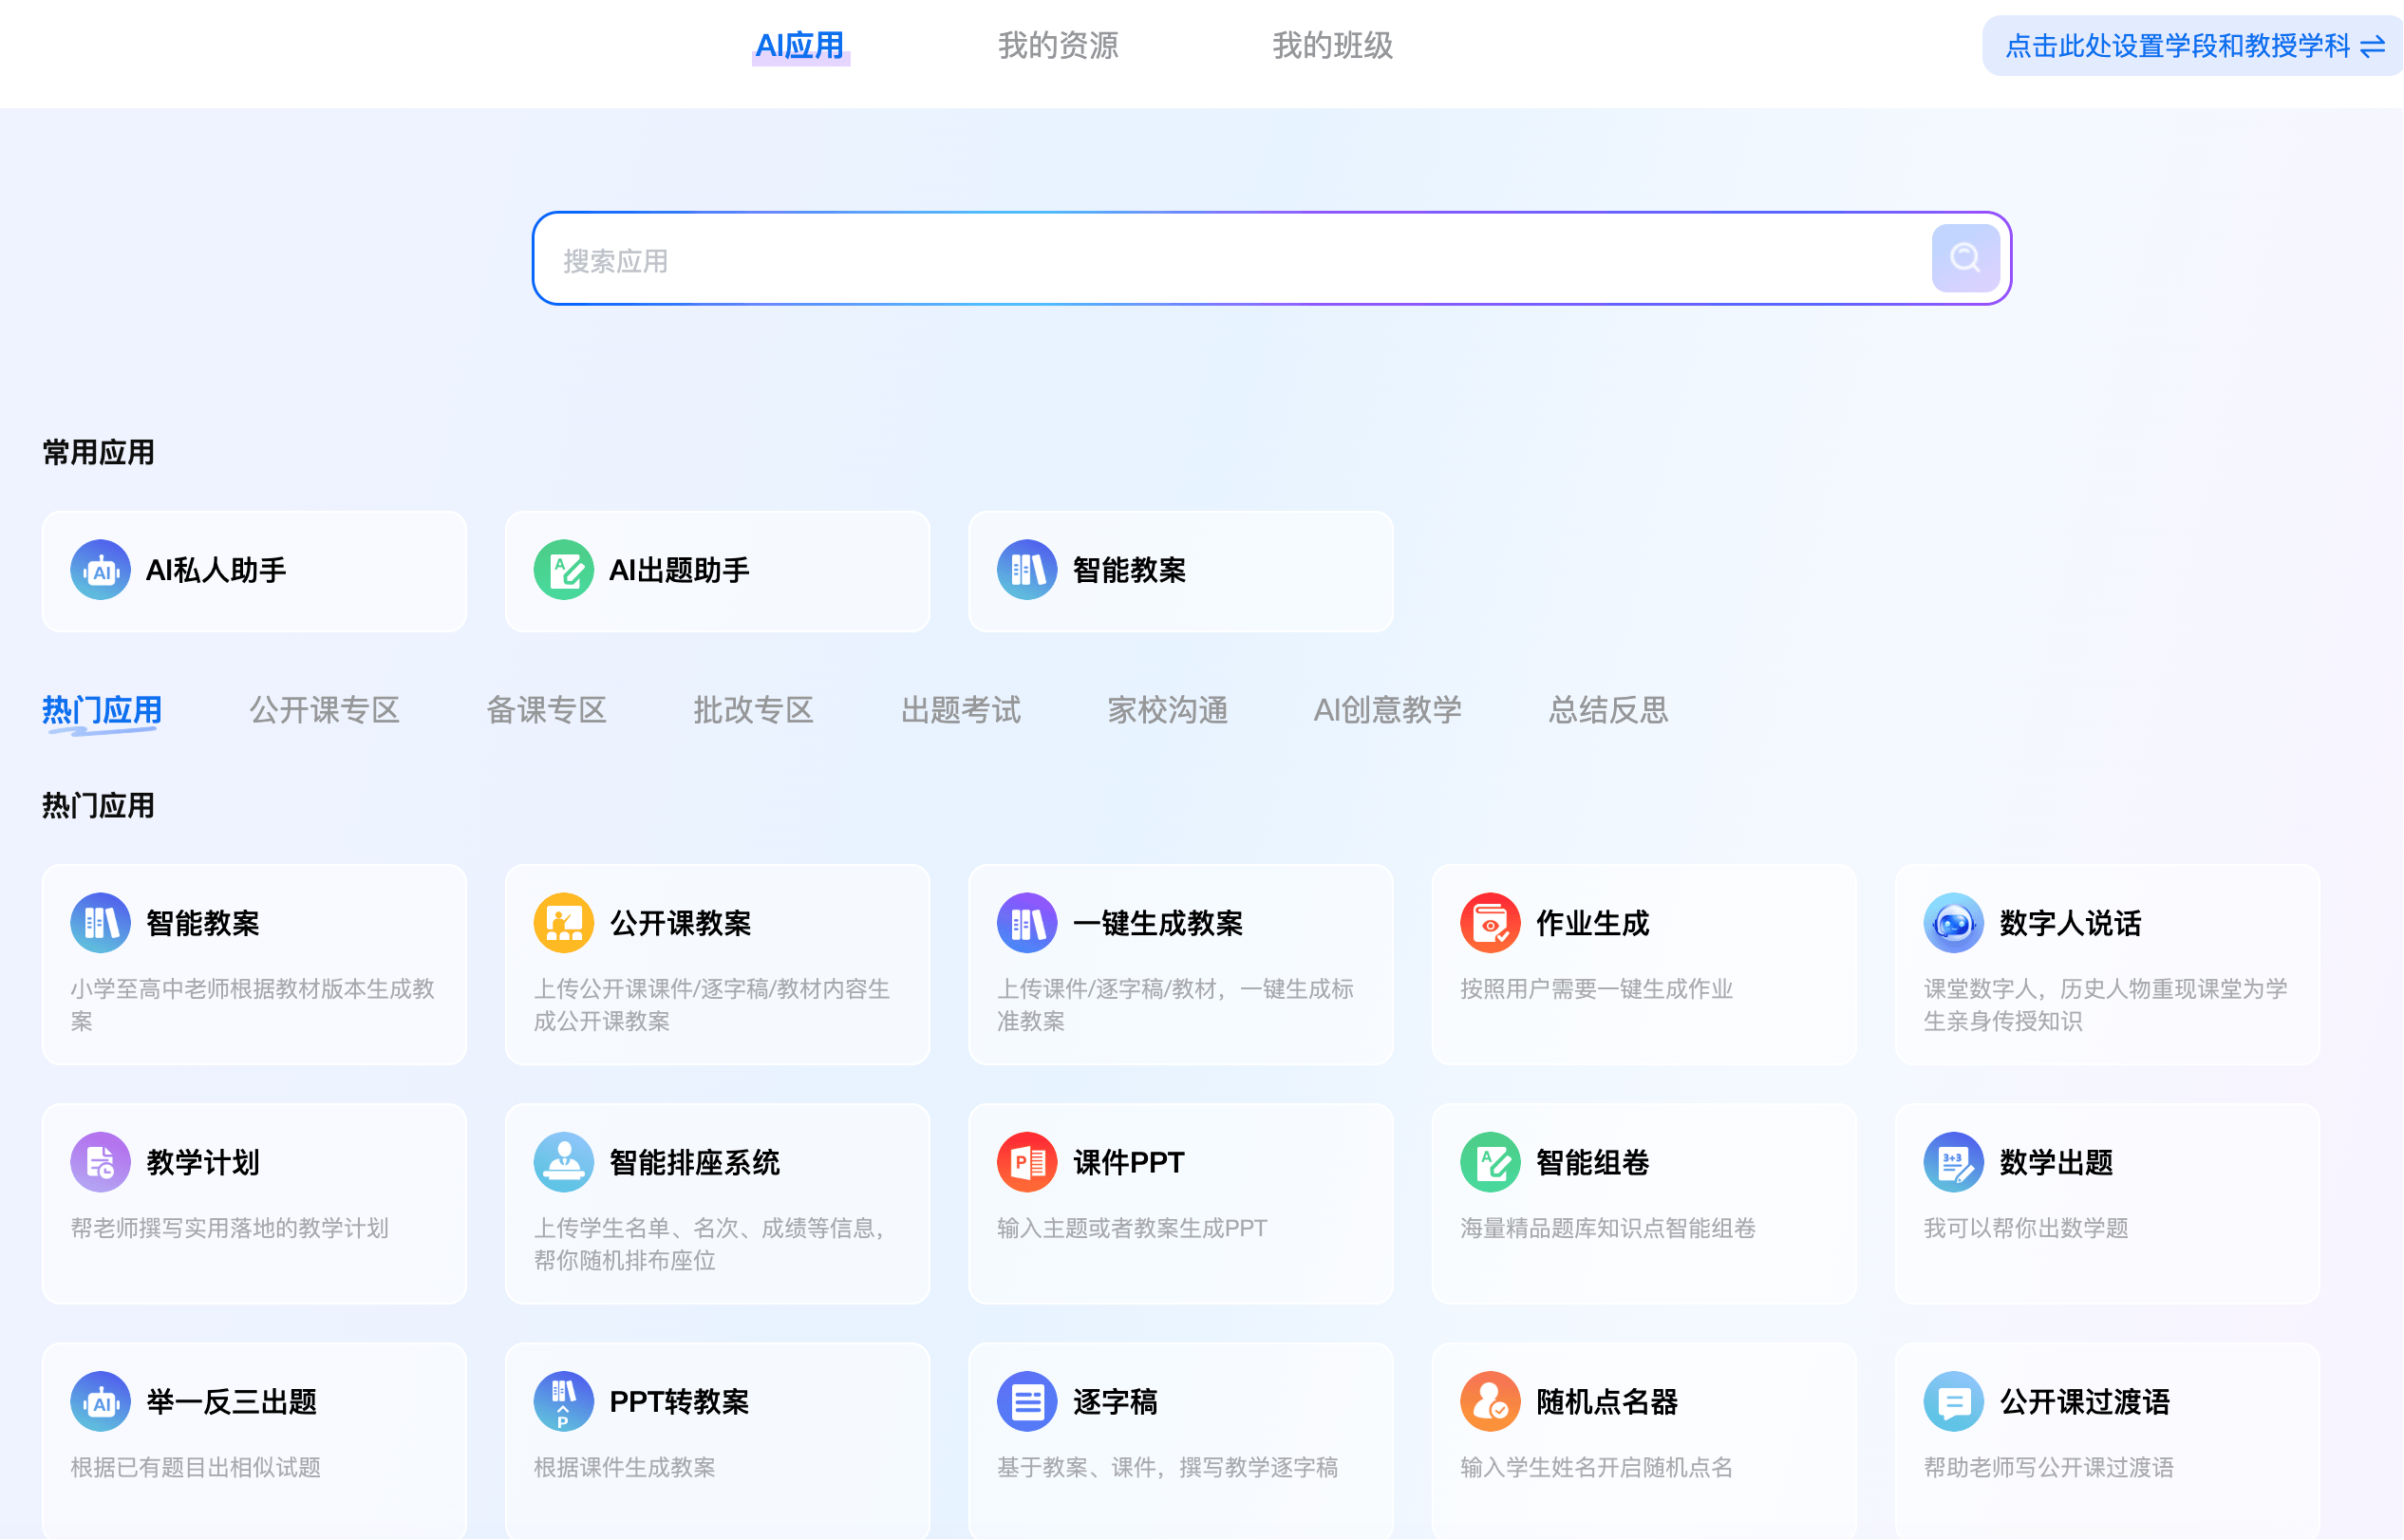Open the 数学出题 icon
The height and width of the screenshot is (1540, 2404).
(x=1953, y=1162)
